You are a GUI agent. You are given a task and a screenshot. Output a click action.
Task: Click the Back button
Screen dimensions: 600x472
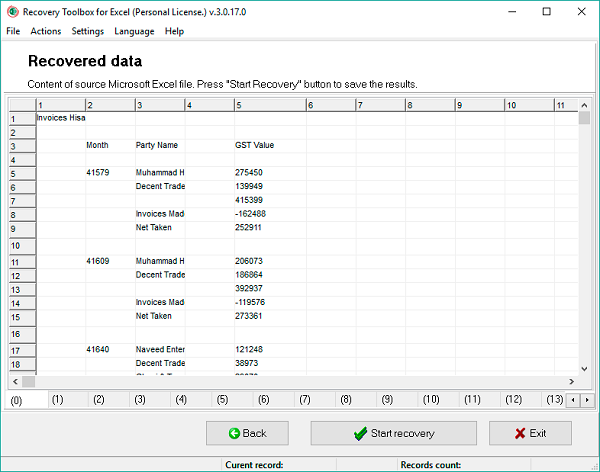click(247, 433)
